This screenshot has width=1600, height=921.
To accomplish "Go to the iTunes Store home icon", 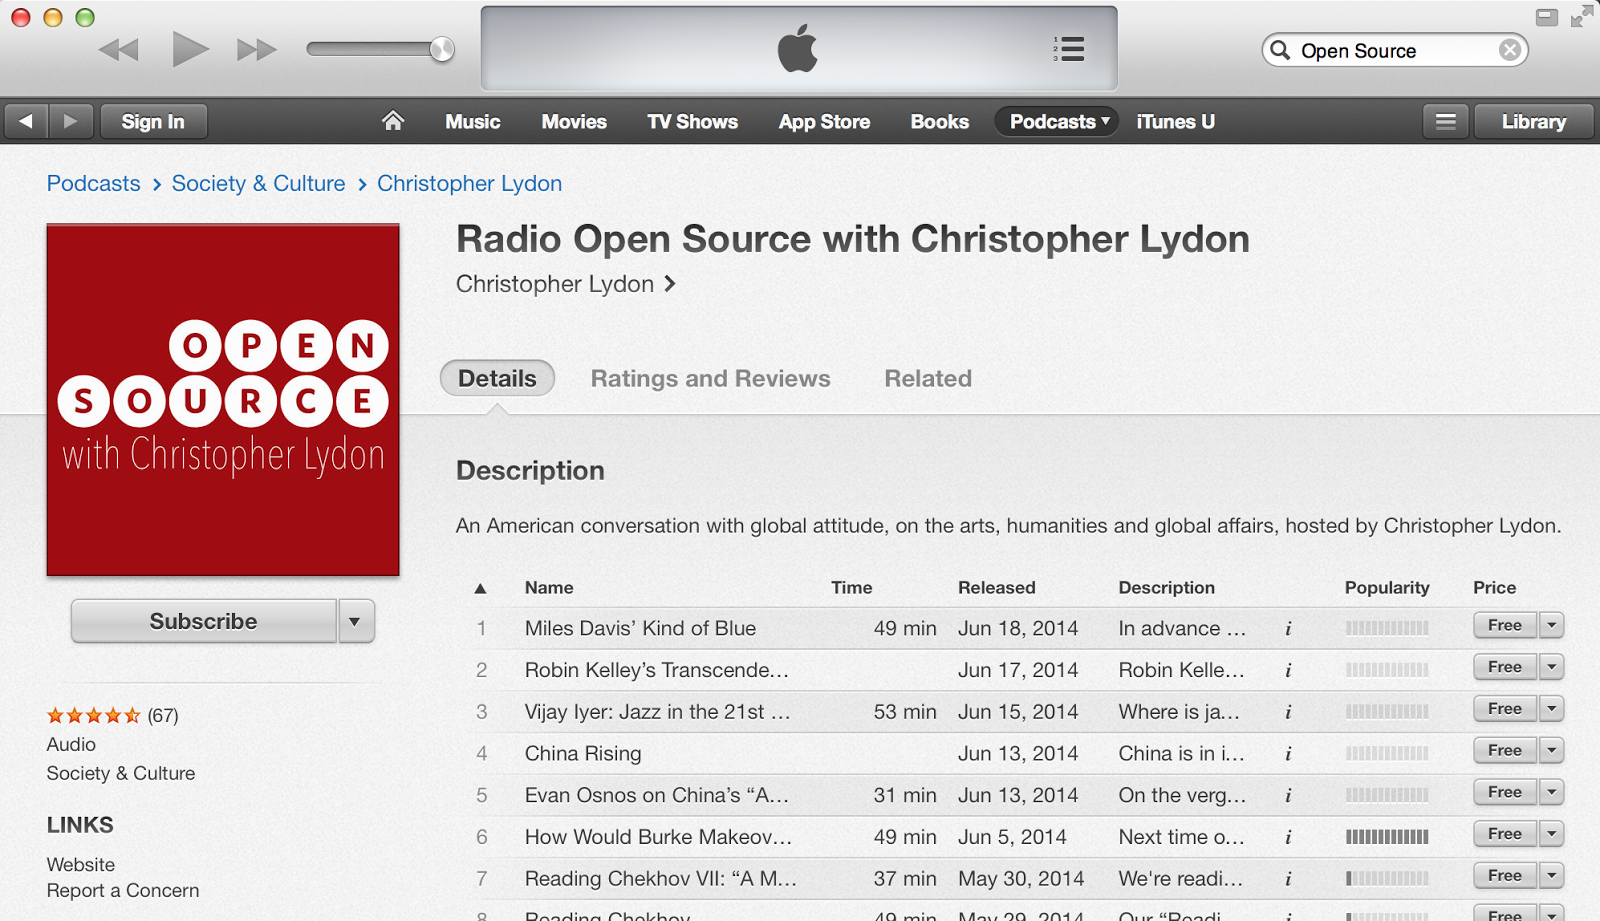I will click(x=393, y=121).
